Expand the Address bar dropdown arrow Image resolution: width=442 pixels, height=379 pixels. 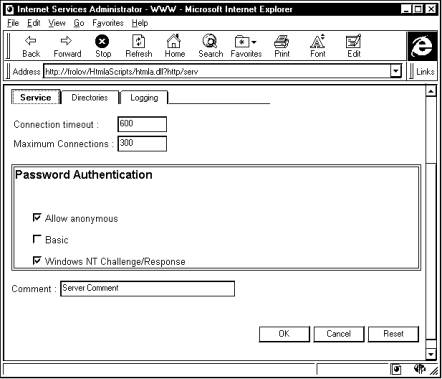pyautogui.click(x=396, y=71)
